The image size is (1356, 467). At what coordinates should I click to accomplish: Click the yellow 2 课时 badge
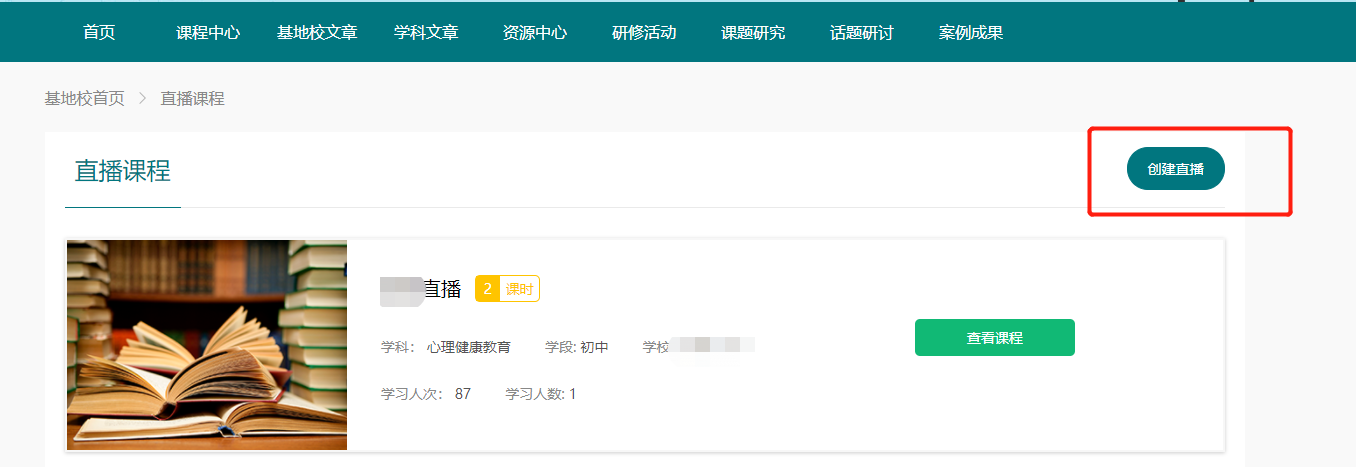point(507,289)
